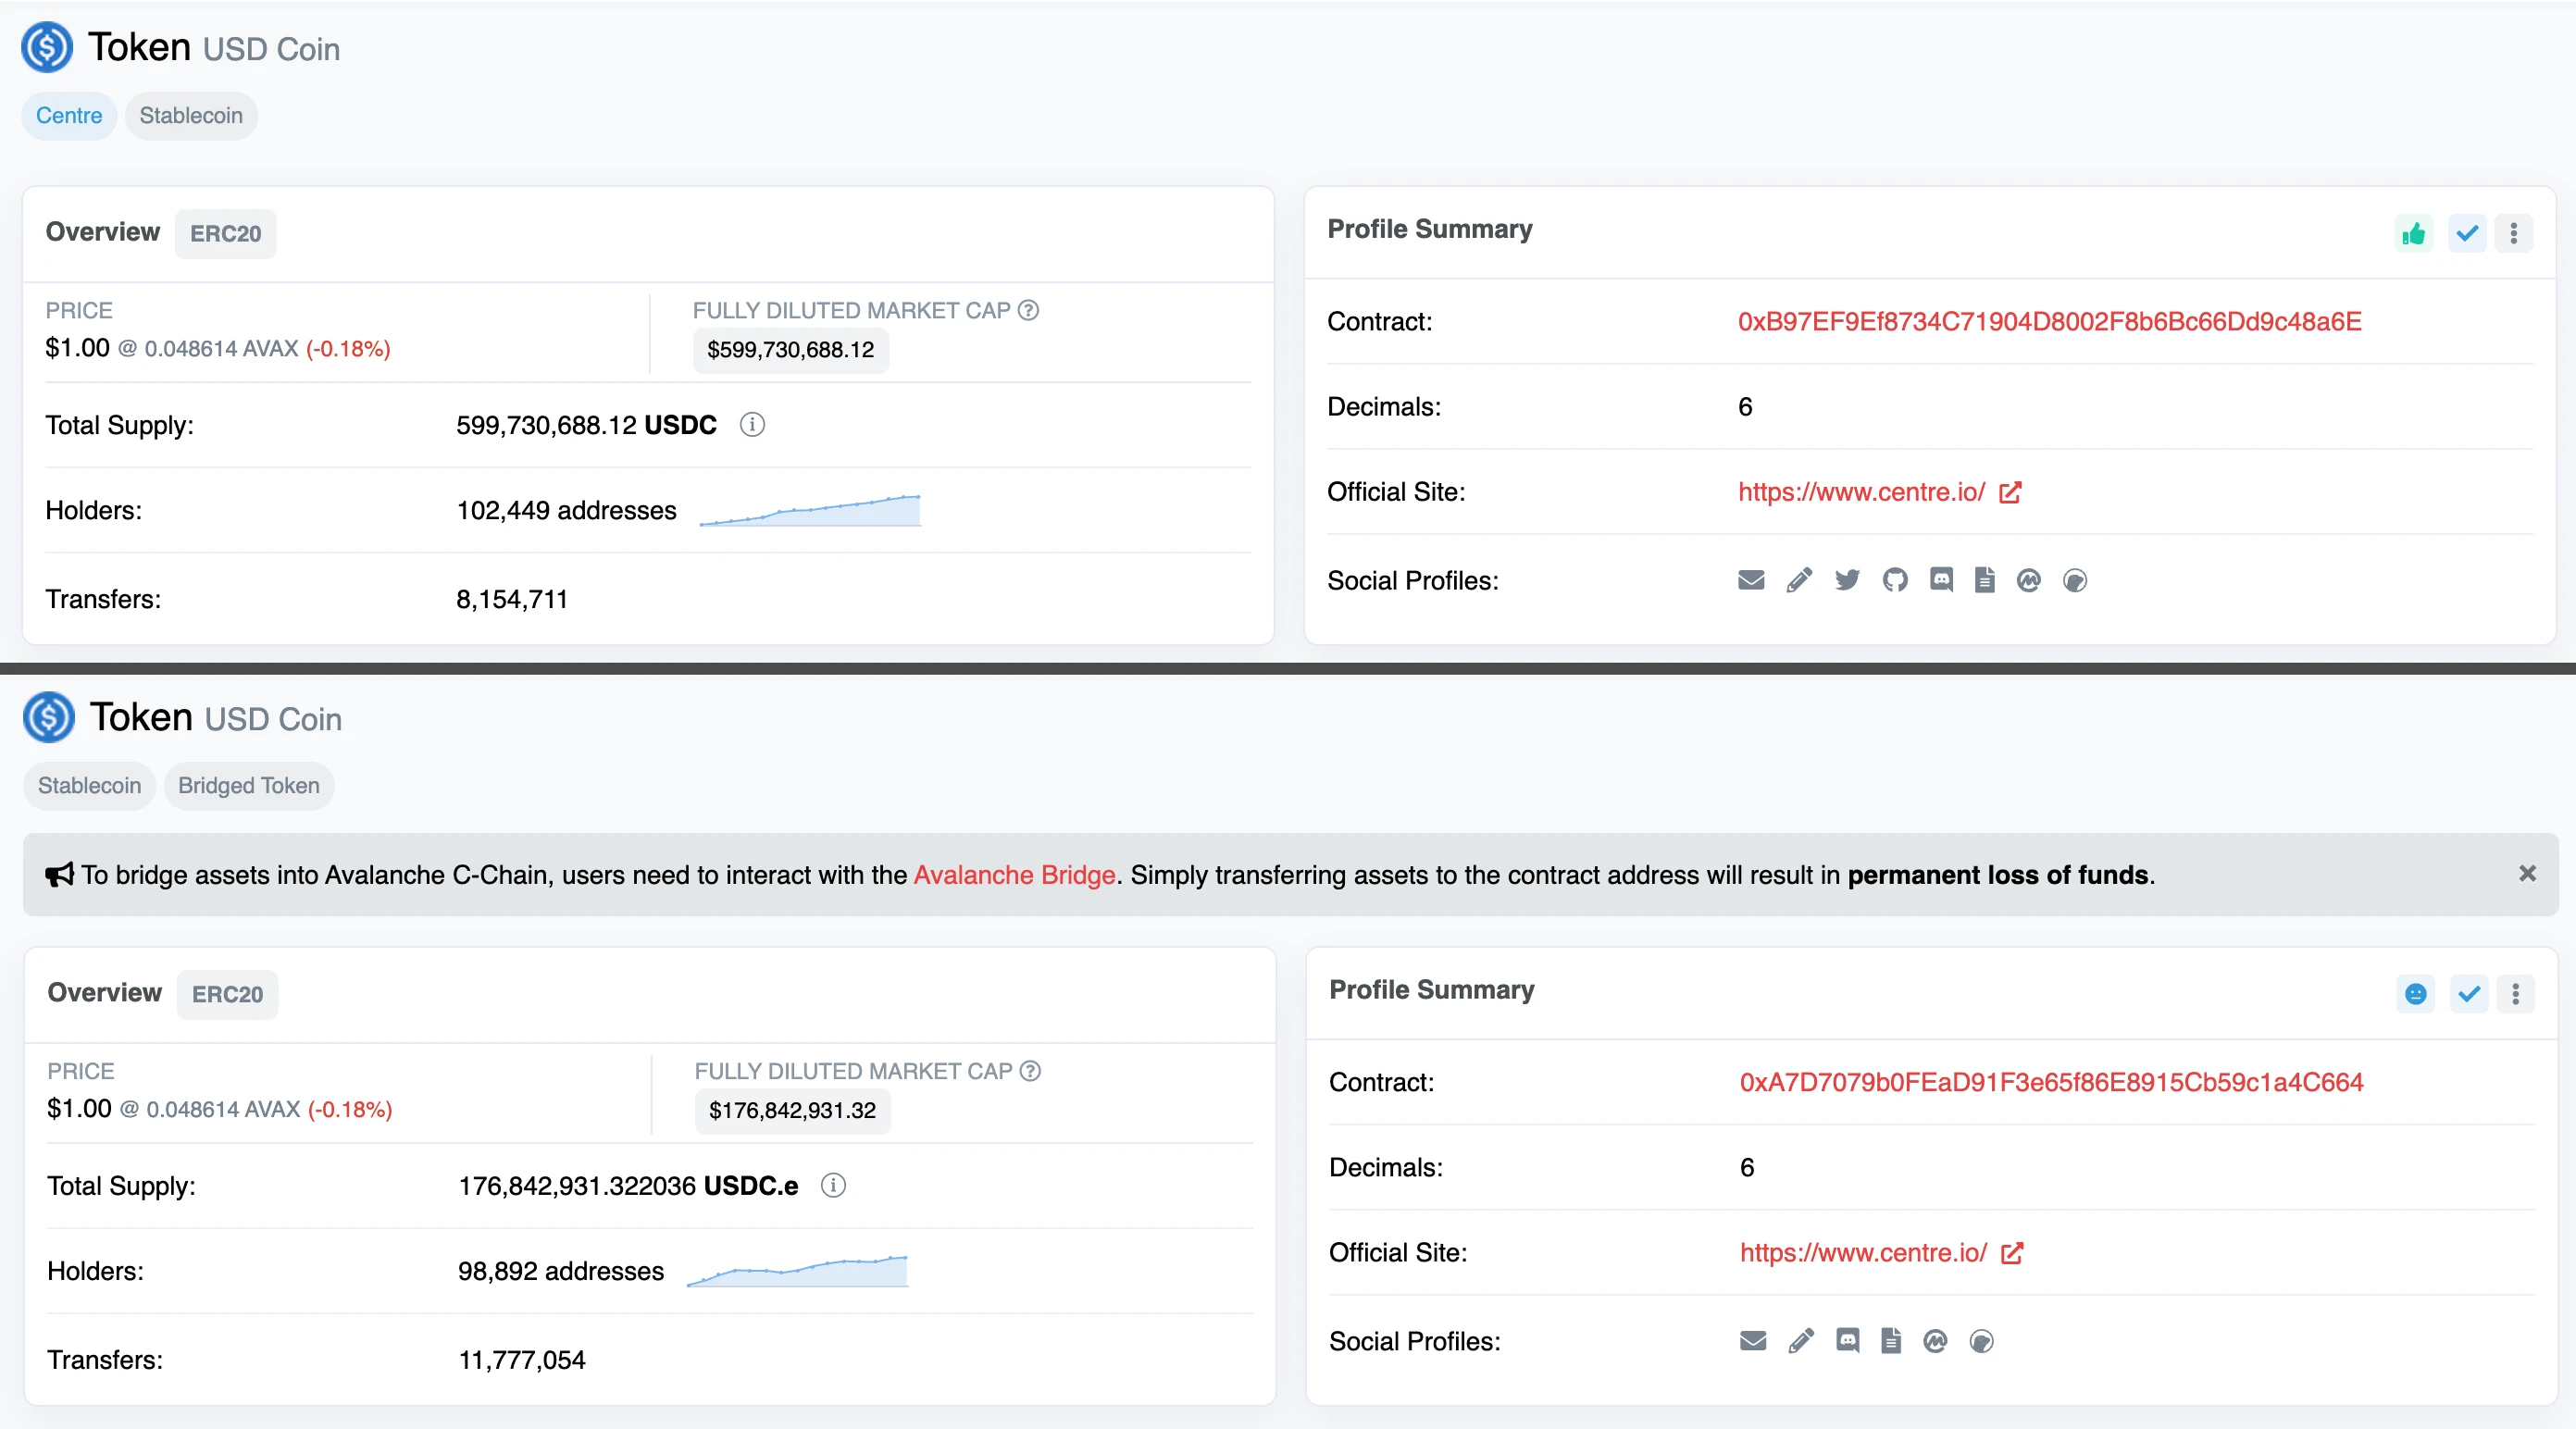Open contract address 0xB97EF9Ef8734 link
This screenshot has width=2576, height=1429.
pos(2049,322)
